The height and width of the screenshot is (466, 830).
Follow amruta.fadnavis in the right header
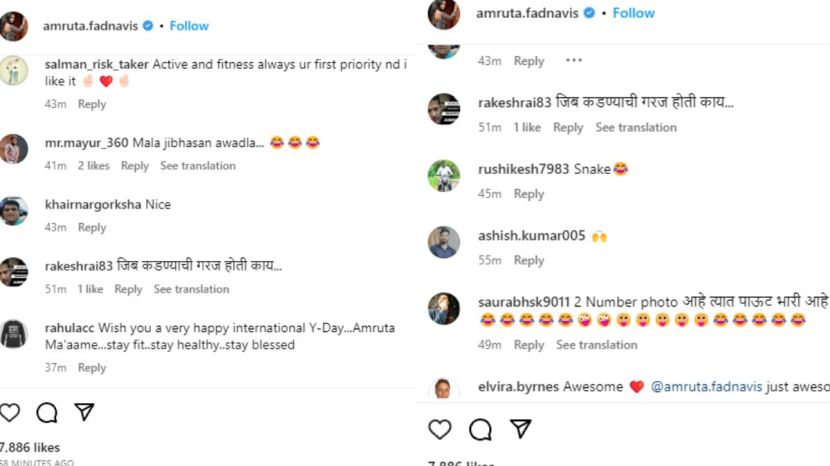[633, 13]
